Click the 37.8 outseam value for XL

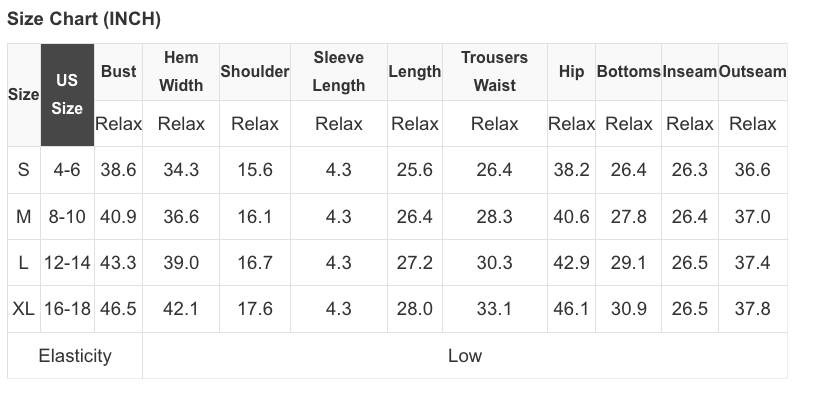(x=752, y=309)
